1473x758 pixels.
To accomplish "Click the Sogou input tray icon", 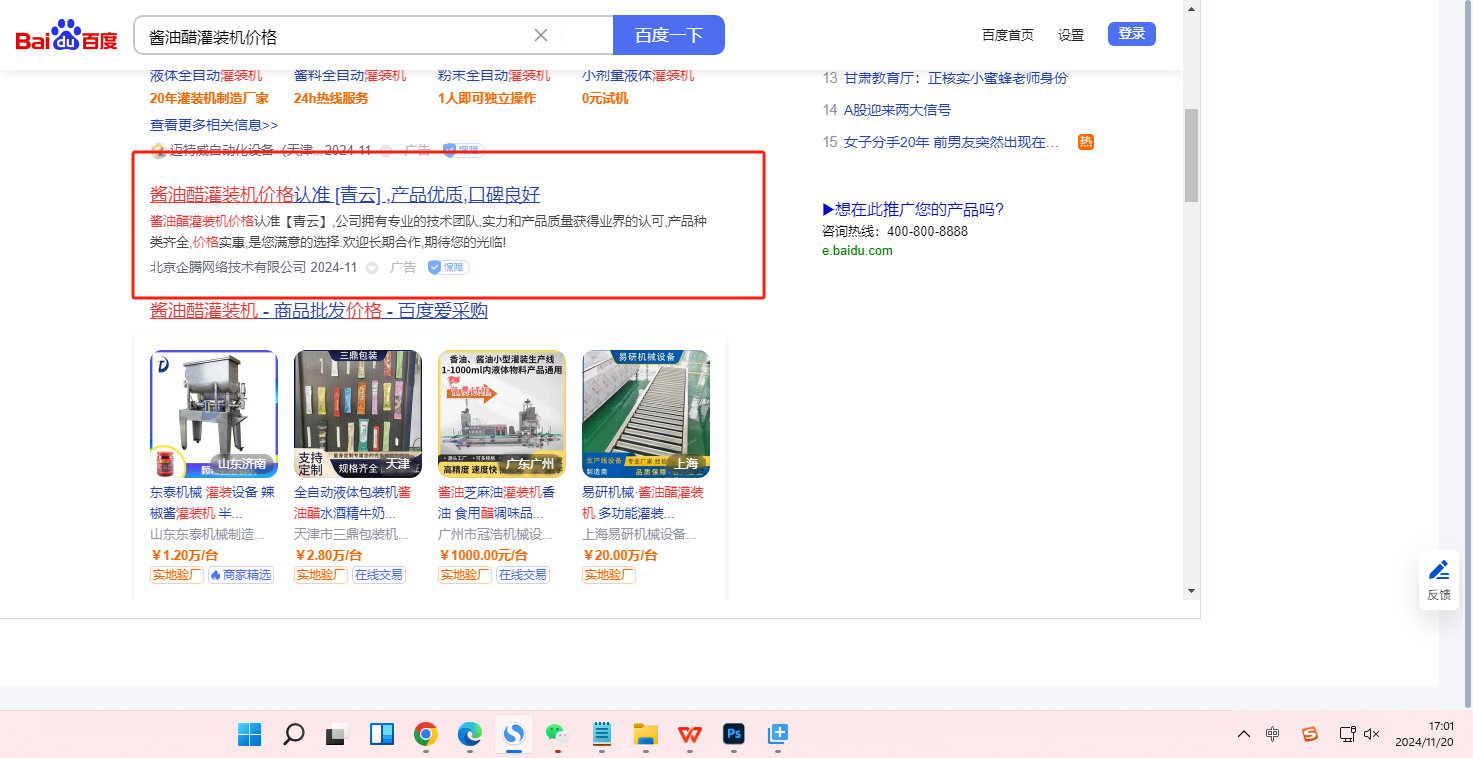I will click(x=1310, y=734).
